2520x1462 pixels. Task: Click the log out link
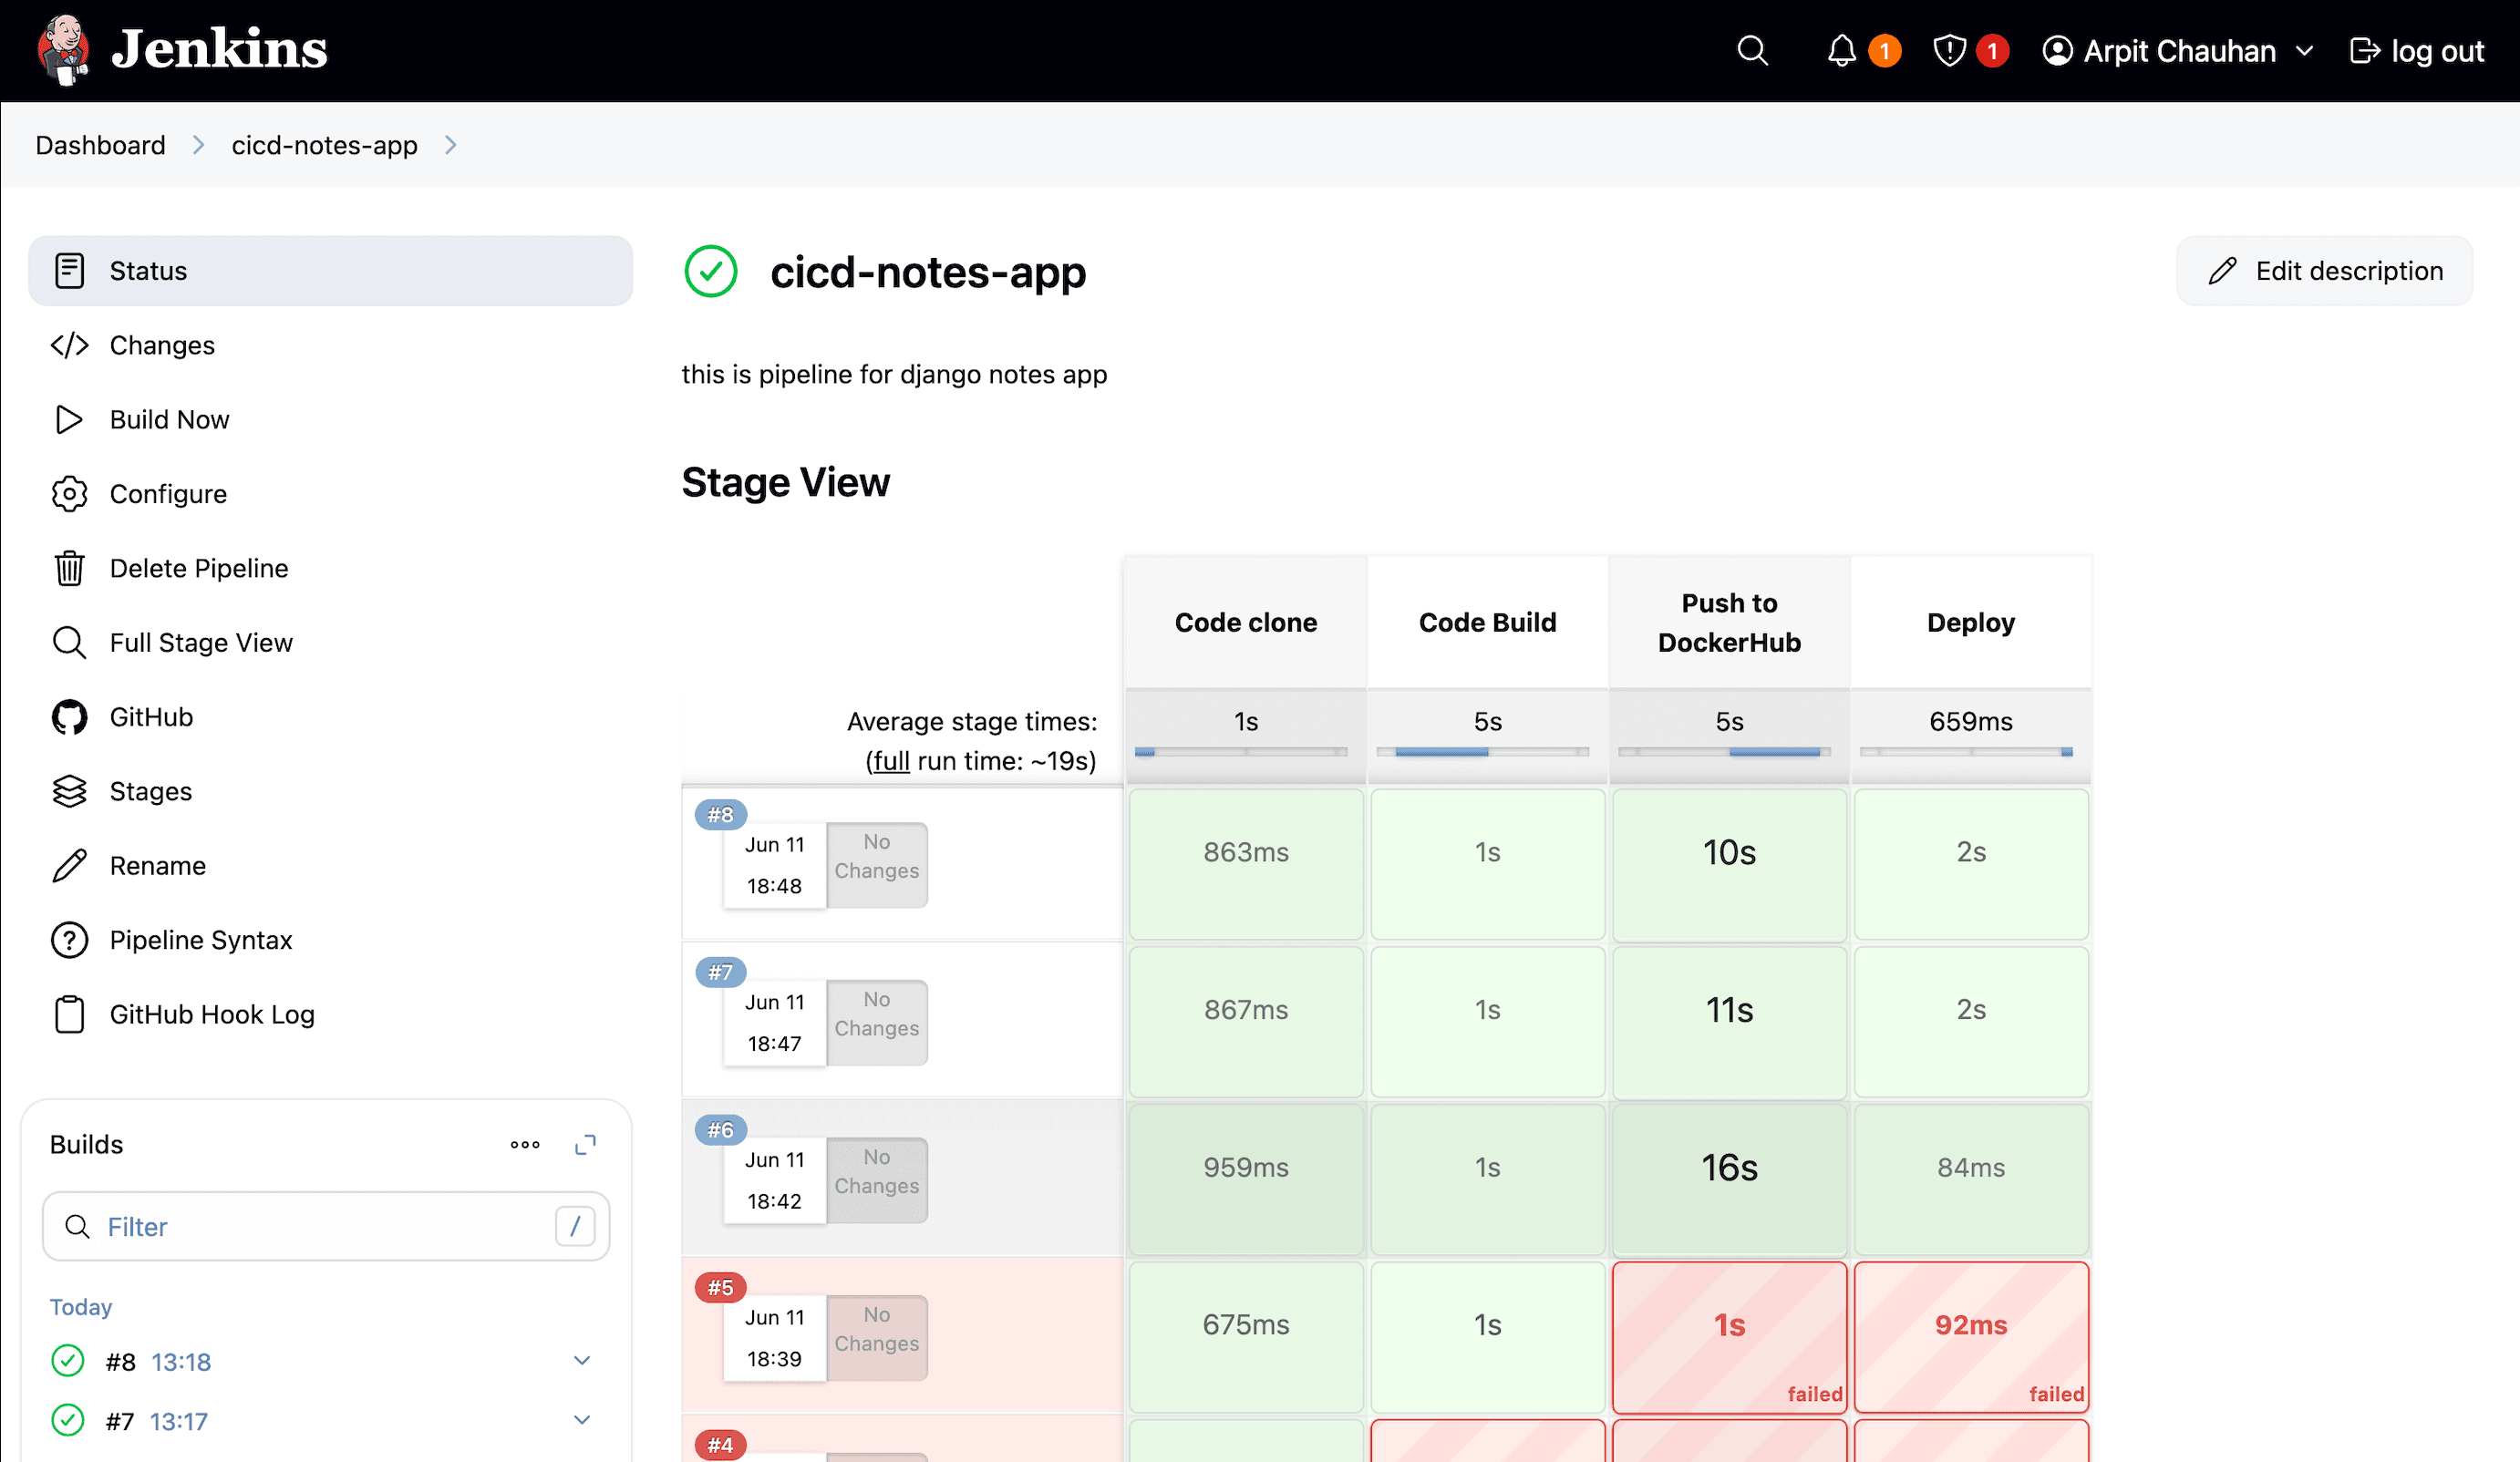[x=2417, y=50]
